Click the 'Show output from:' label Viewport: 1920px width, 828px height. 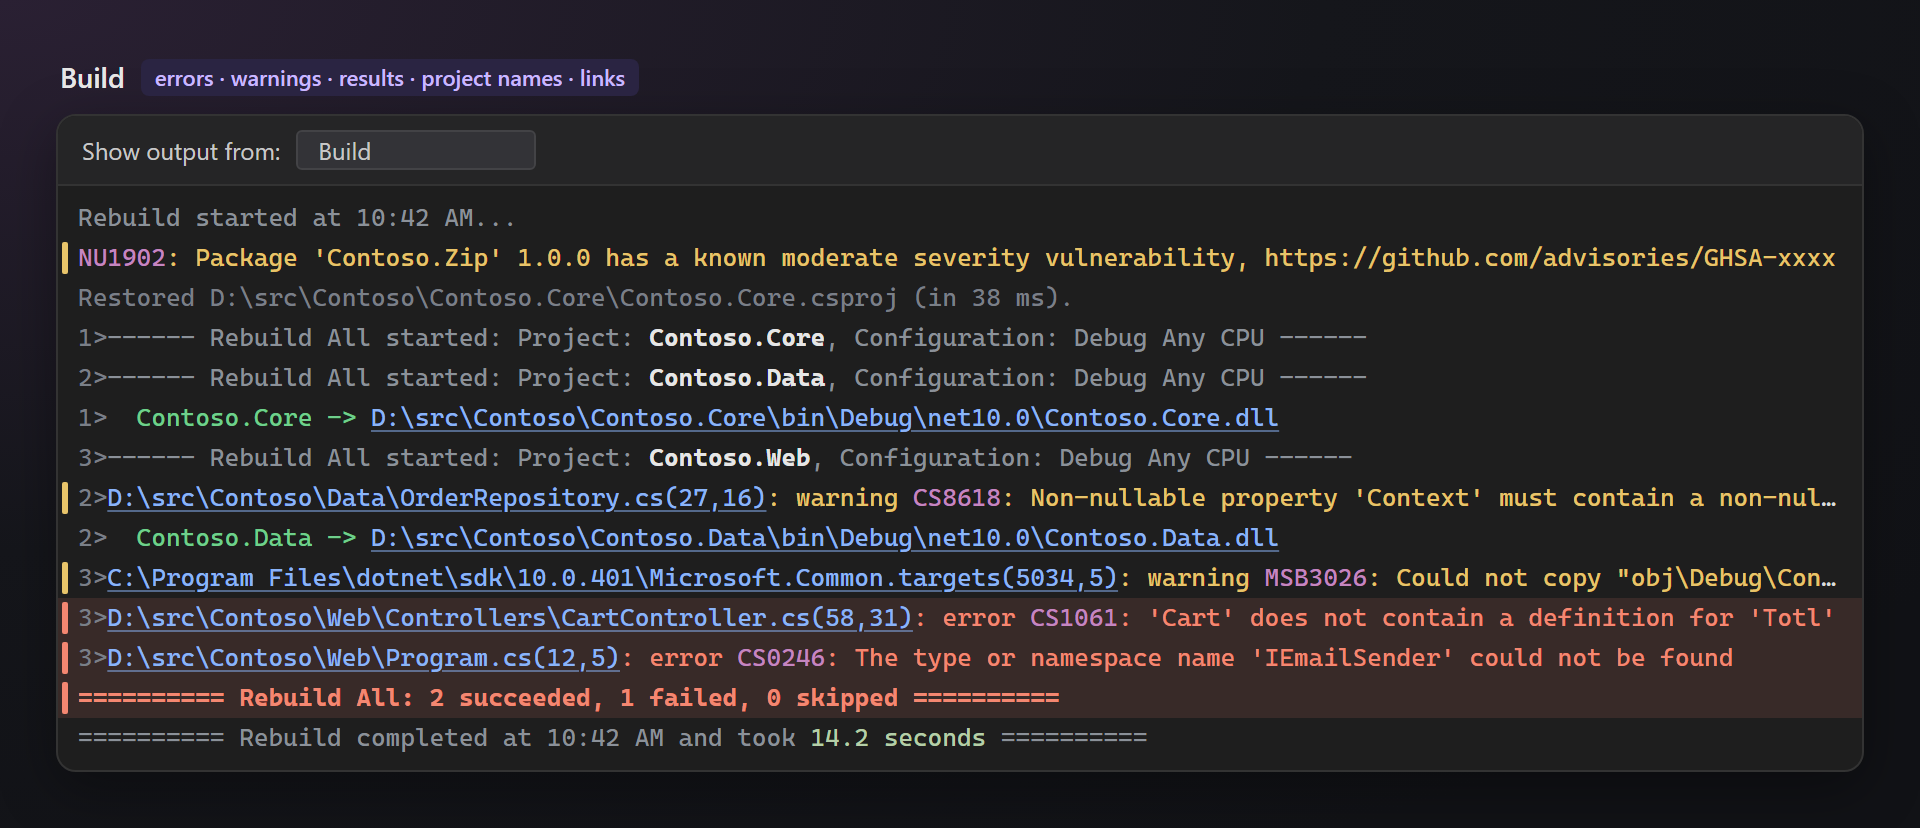pos(181,152)
